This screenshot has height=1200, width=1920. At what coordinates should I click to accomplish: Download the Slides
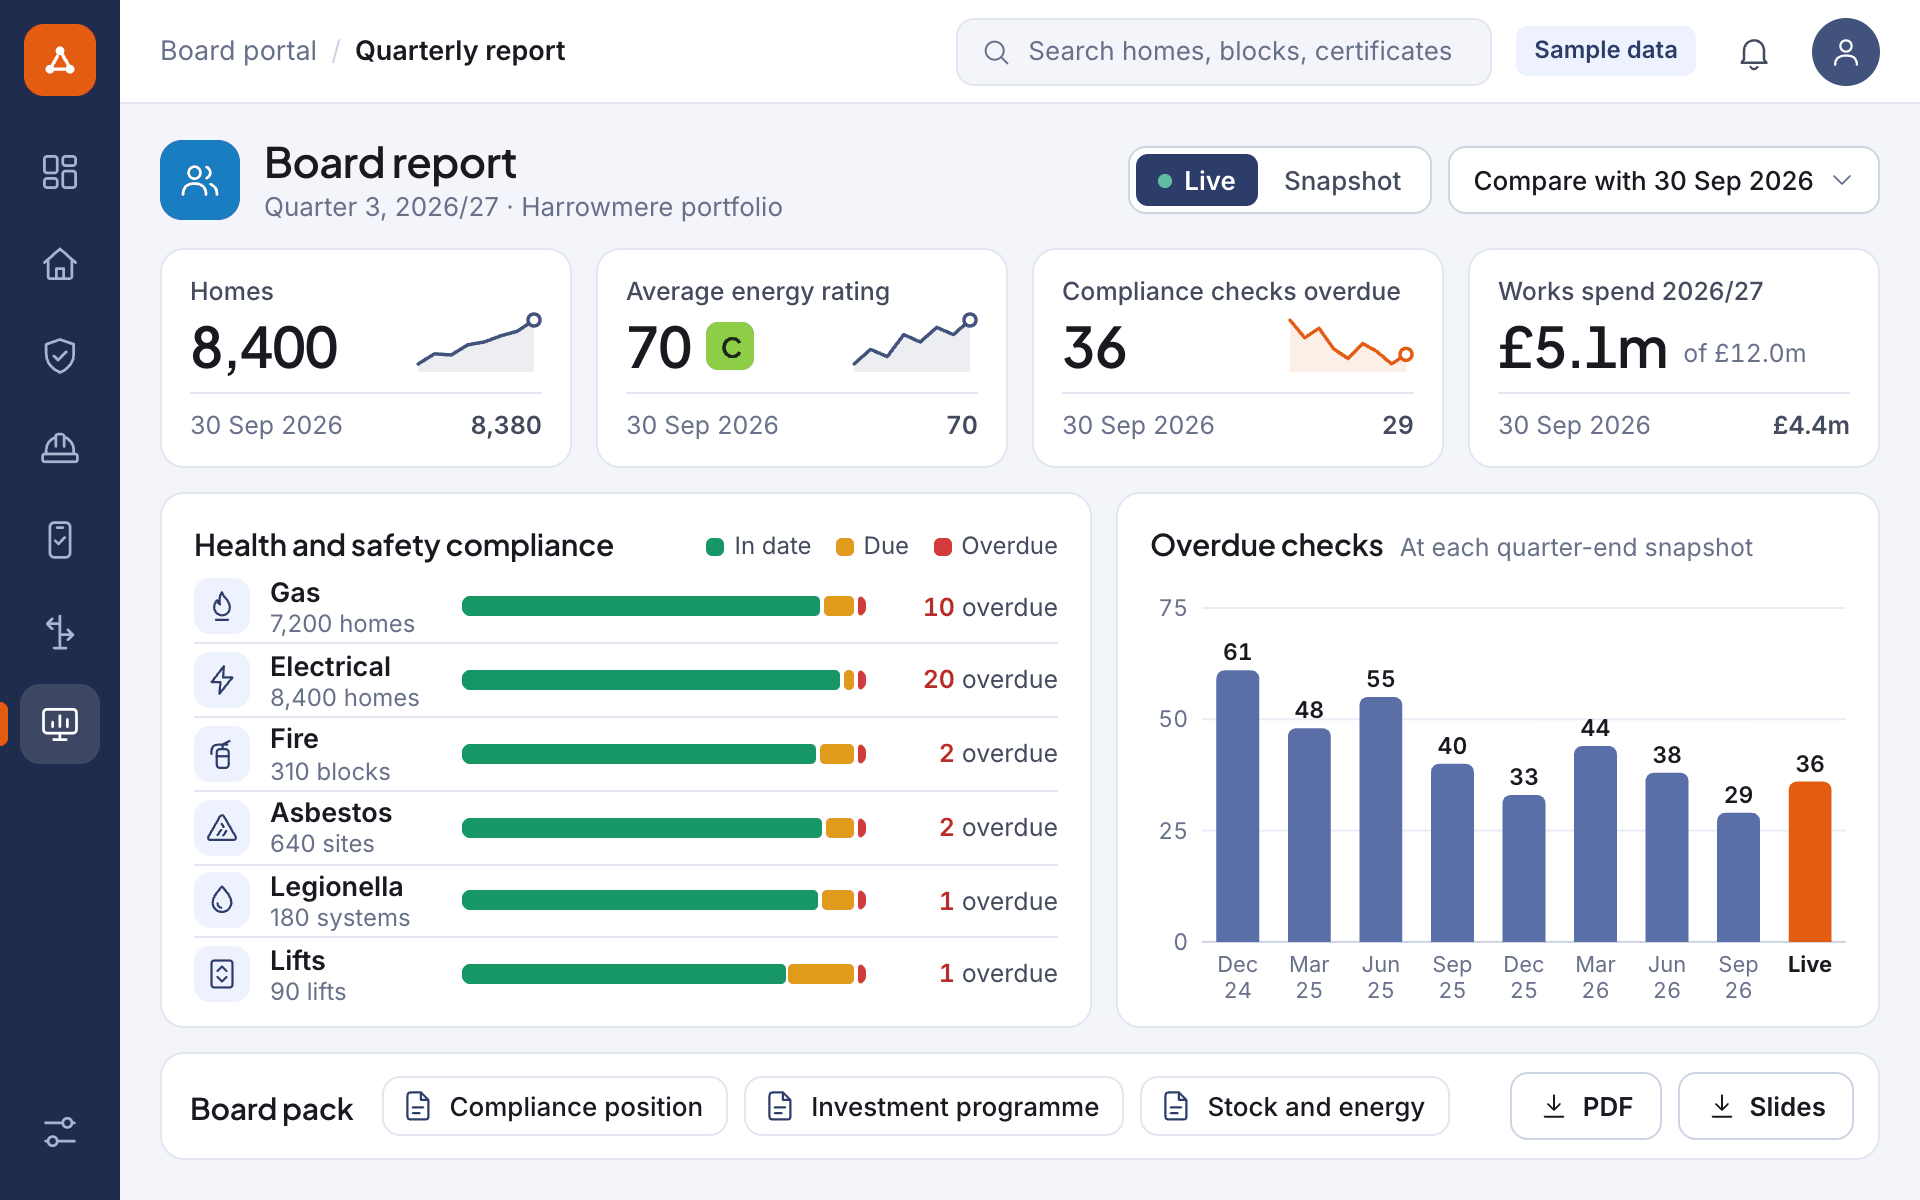click(1766, 1106)
